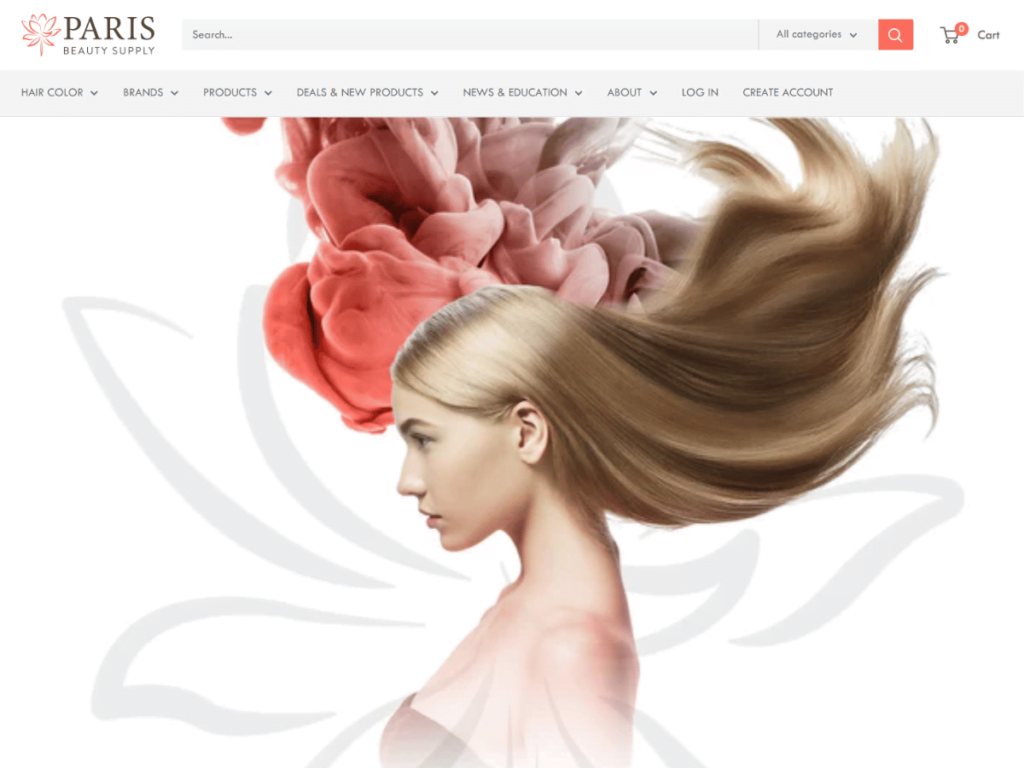Open the Cart text link

[x=988, y=35]
